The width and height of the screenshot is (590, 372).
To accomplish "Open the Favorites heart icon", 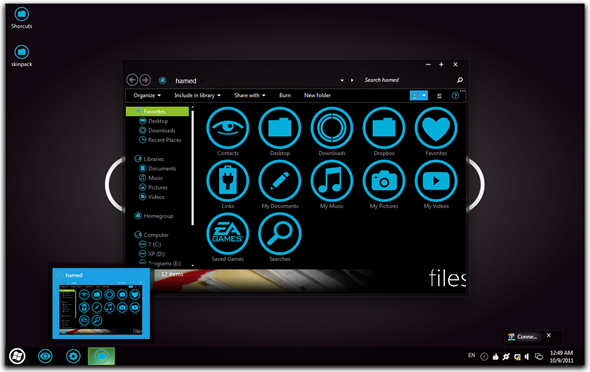I will tap(436, 128).
